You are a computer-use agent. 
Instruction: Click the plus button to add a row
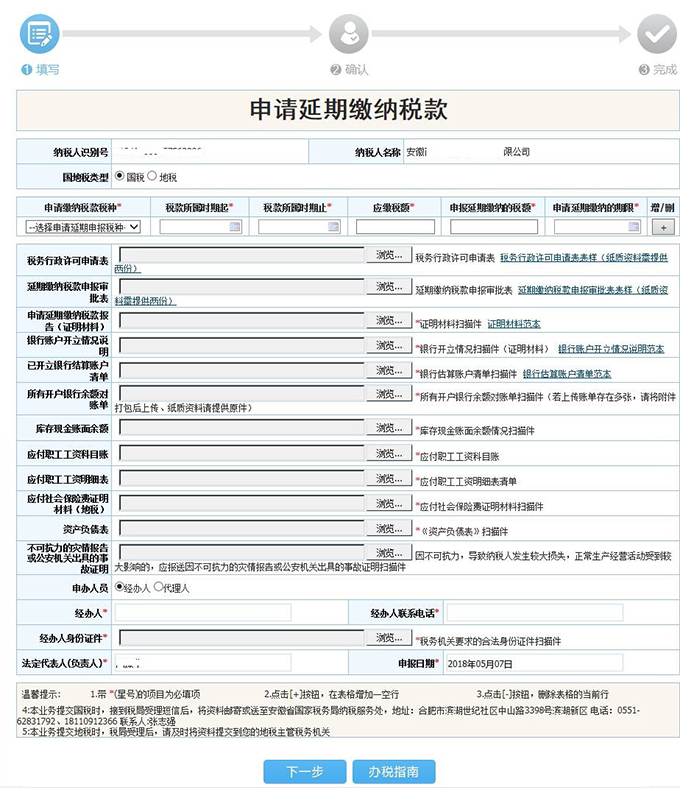click(662, 227)
